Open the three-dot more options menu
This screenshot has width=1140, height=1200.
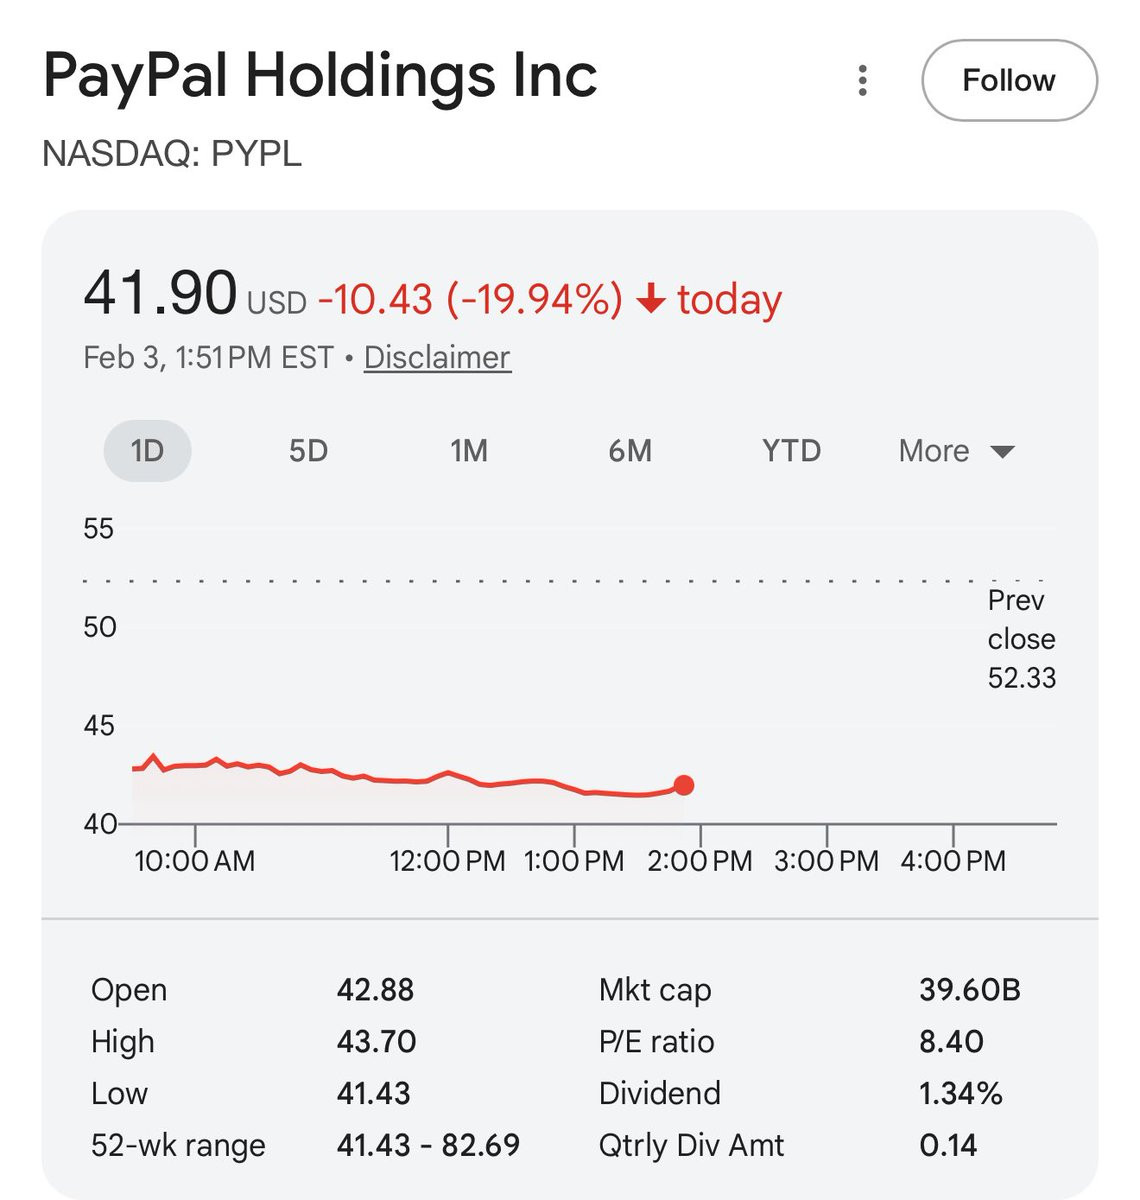(862, 81)
